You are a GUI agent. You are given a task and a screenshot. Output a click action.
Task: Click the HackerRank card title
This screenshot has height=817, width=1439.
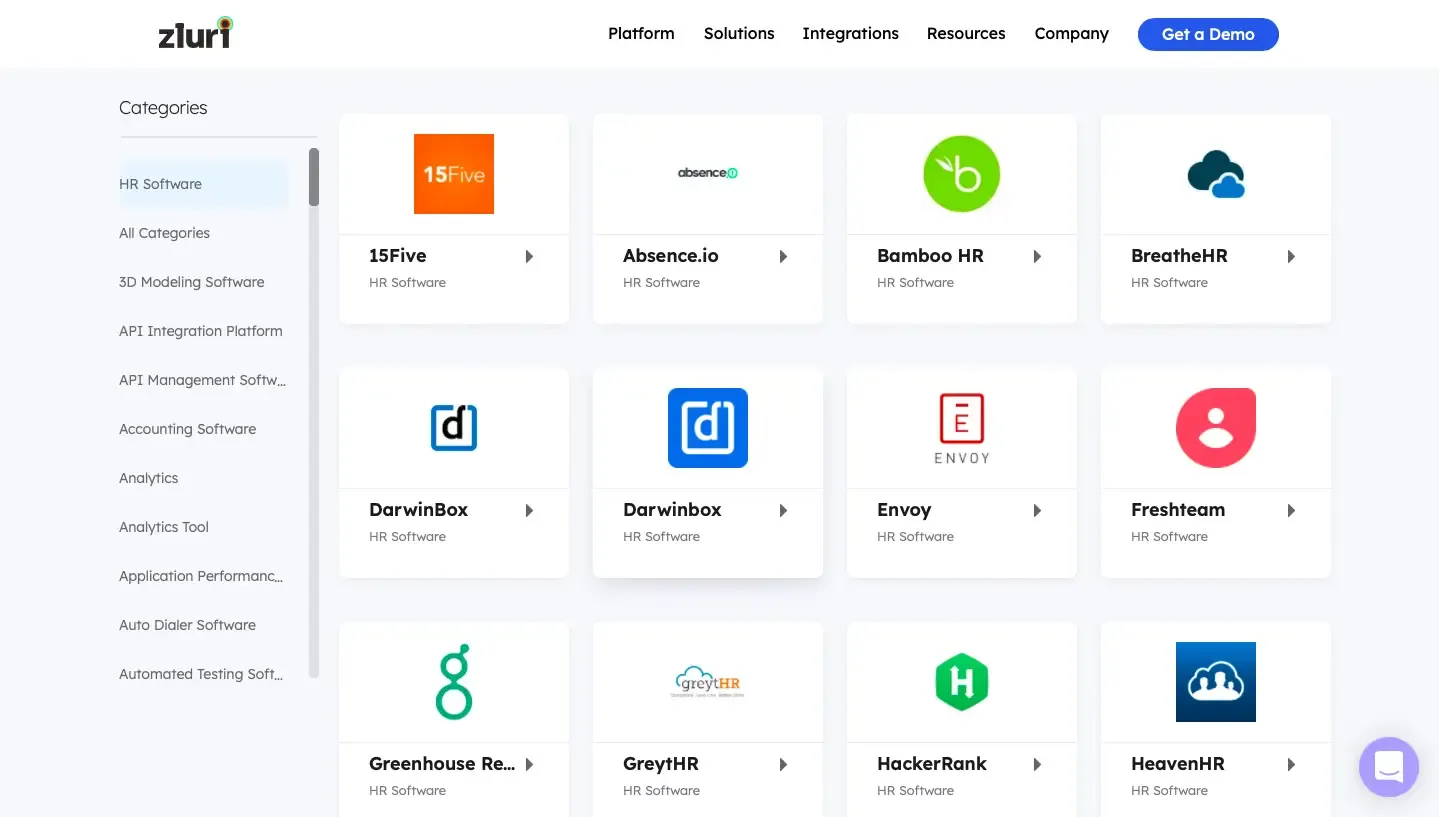(x=932, y=764)
